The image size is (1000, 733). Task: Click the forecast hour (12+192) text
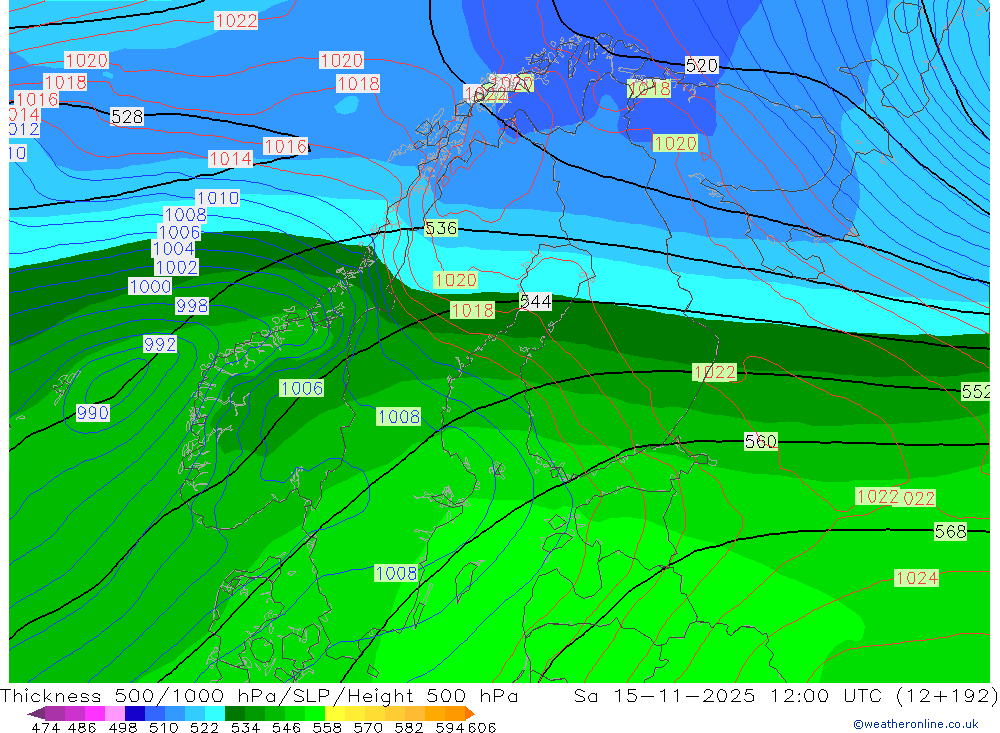946,695
